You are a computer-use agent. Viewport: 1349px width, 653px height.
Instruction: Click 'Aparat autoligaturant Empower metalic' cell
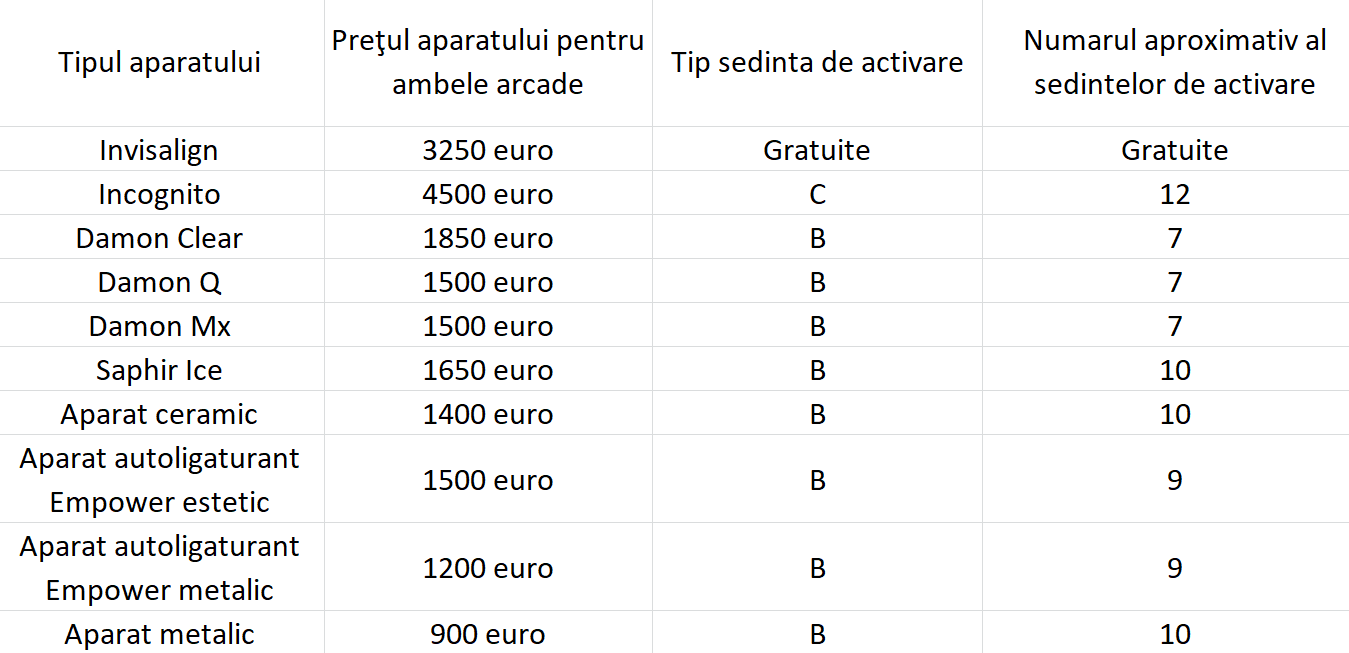[x=159, y=568]
